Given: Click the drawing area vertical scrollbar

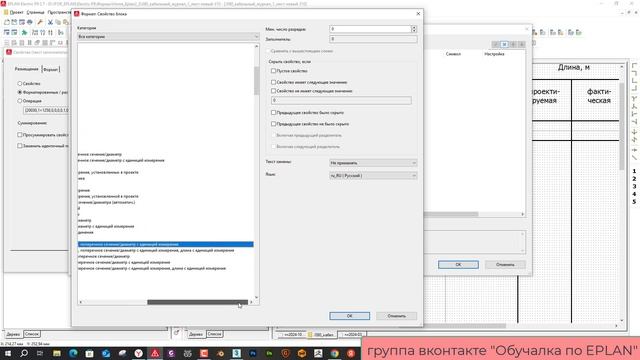Looking at the screenshot, I should [x=622, y=126].
